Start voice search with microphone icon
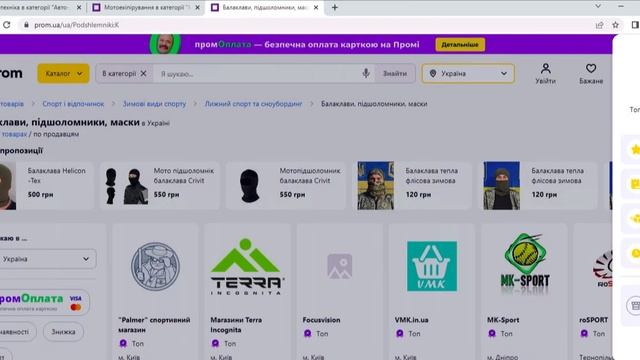The image size is (640, 360). coord(366,73)
